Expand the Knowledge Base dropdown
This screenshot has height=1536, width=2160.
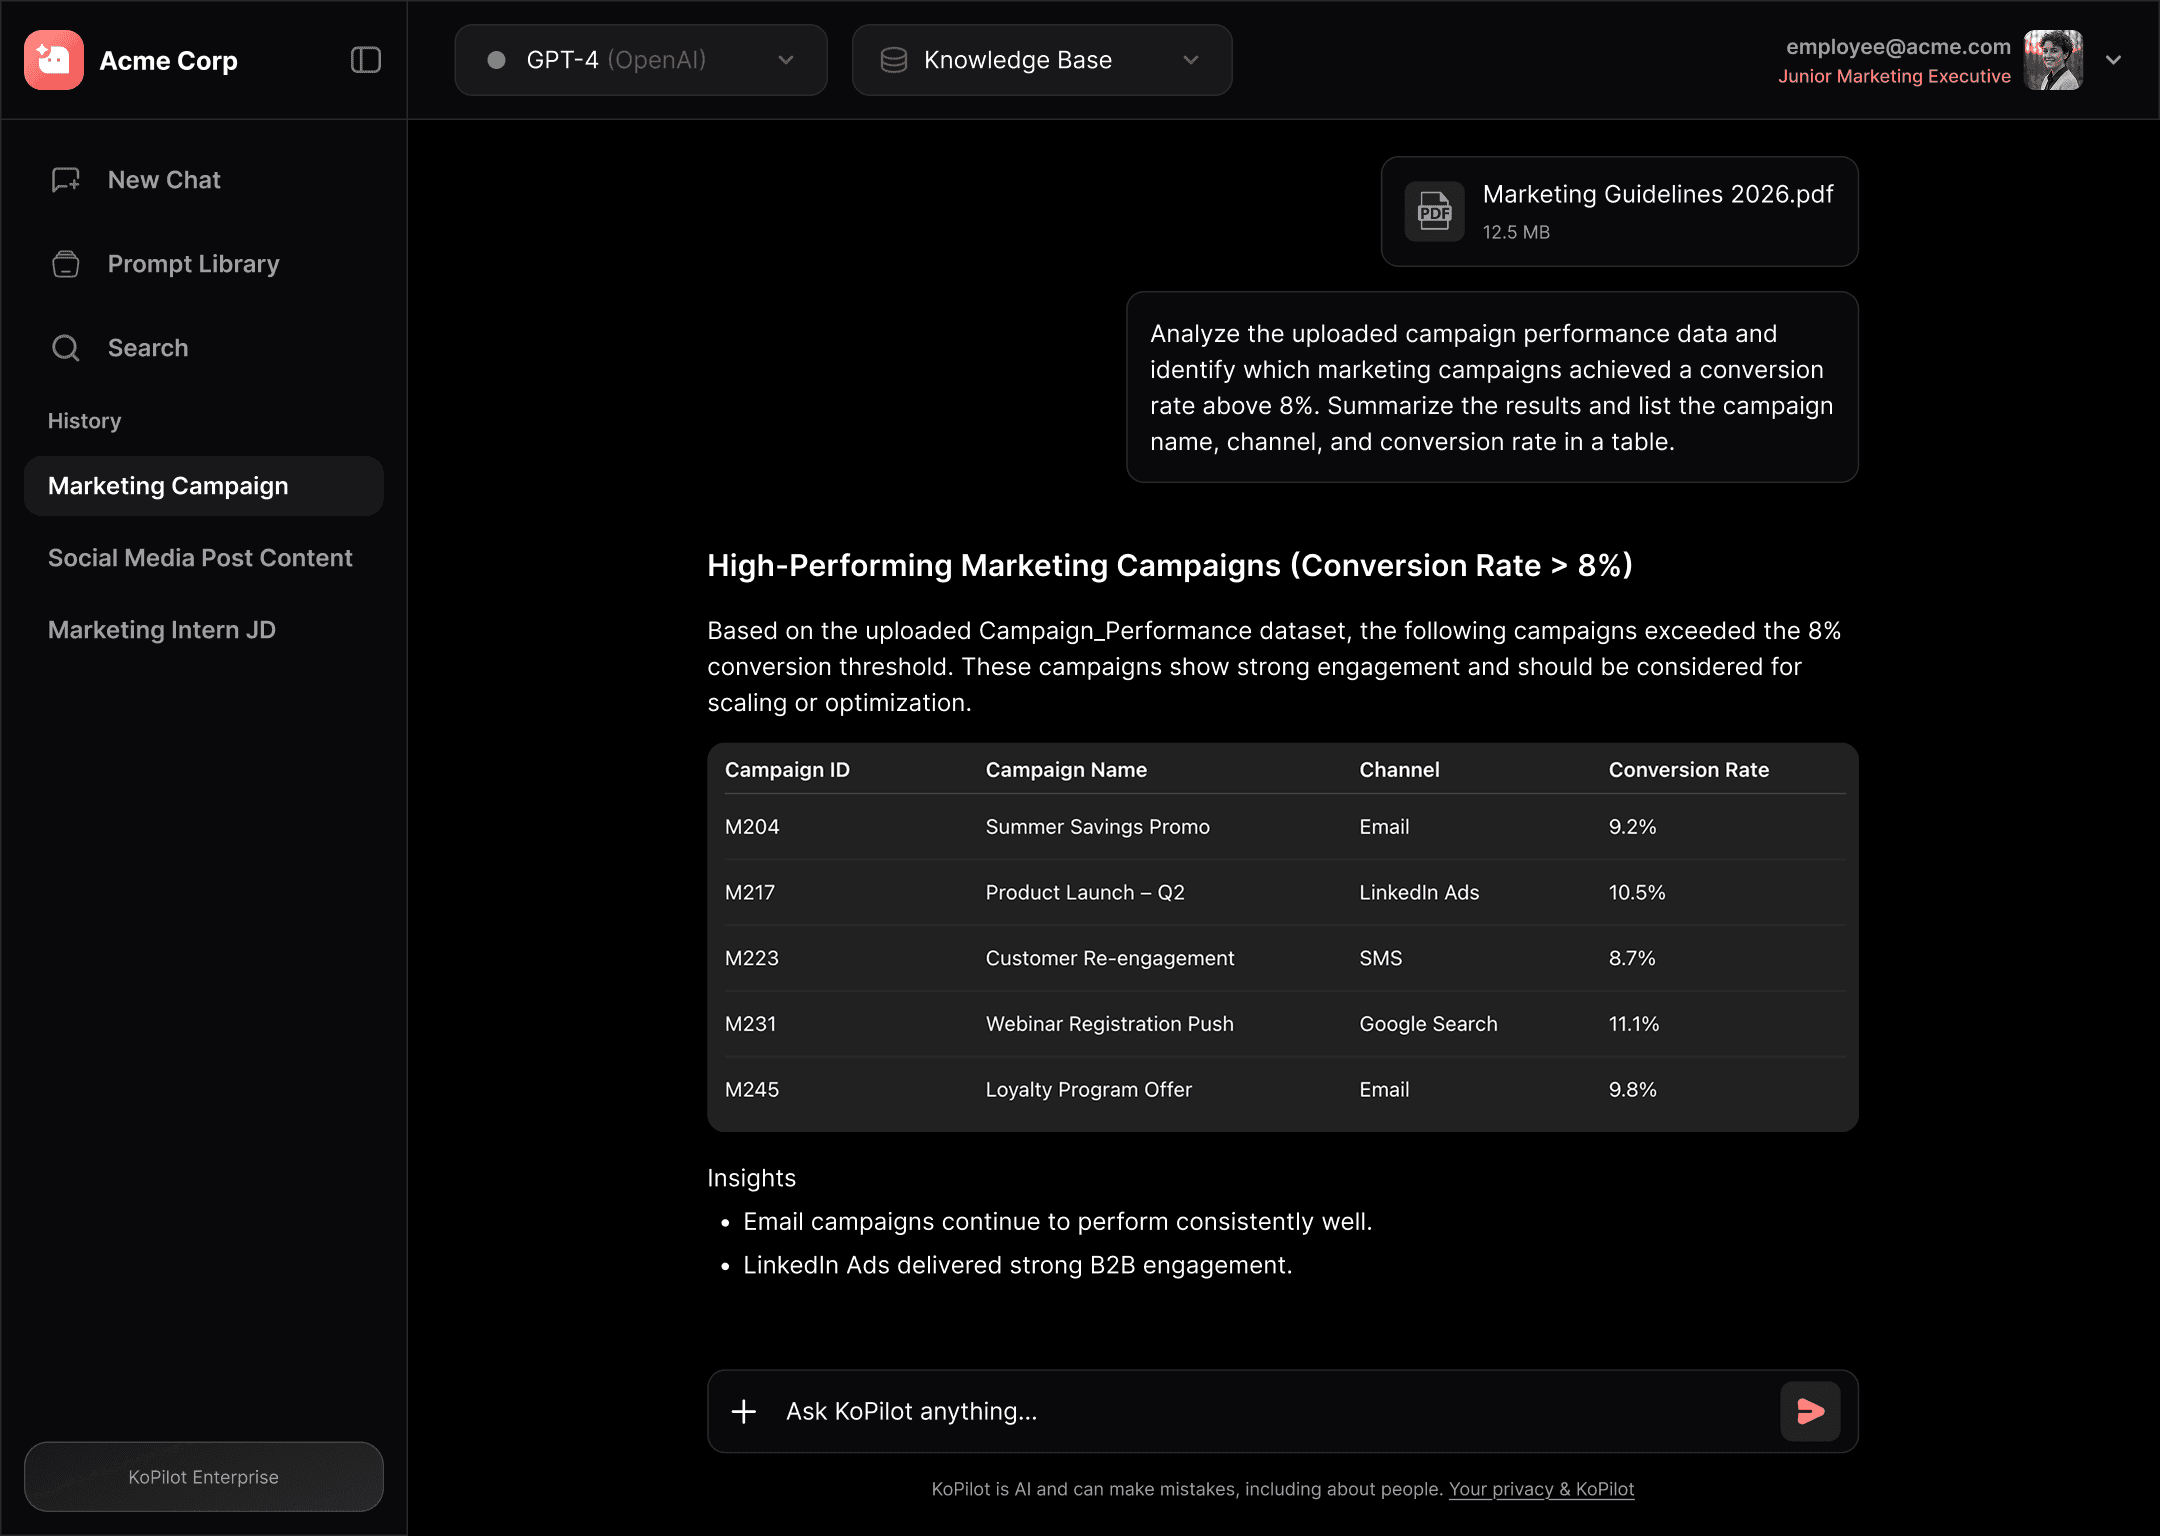click(1190, 60)
